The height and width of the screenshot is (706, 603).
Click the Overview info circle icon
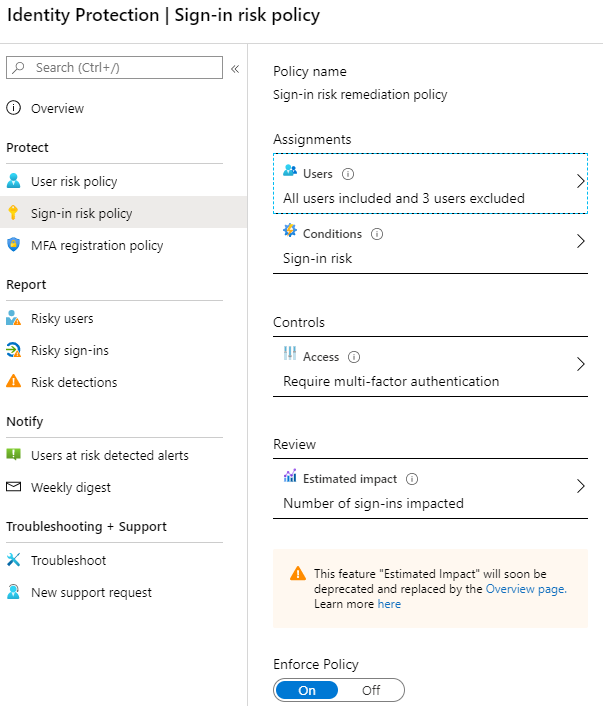(14, 108)
